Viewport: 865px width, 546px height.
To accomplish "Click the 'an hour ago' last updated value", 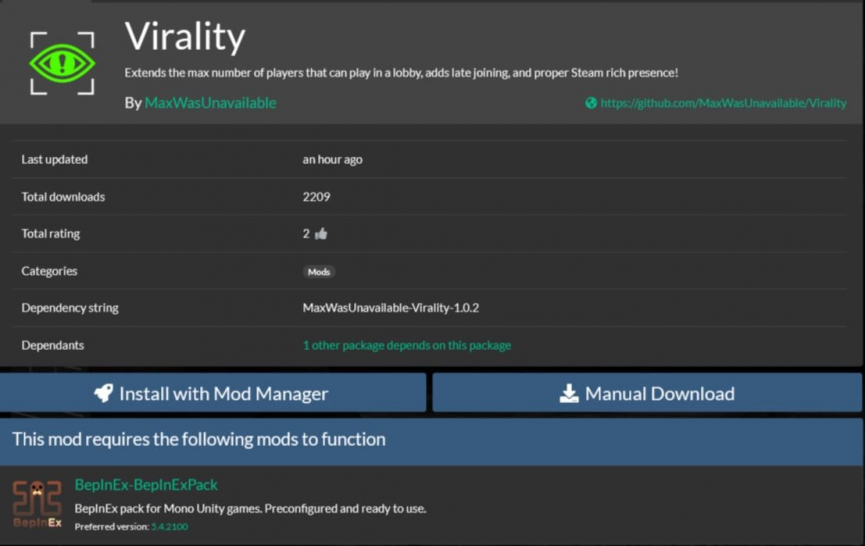I will 332,160.
